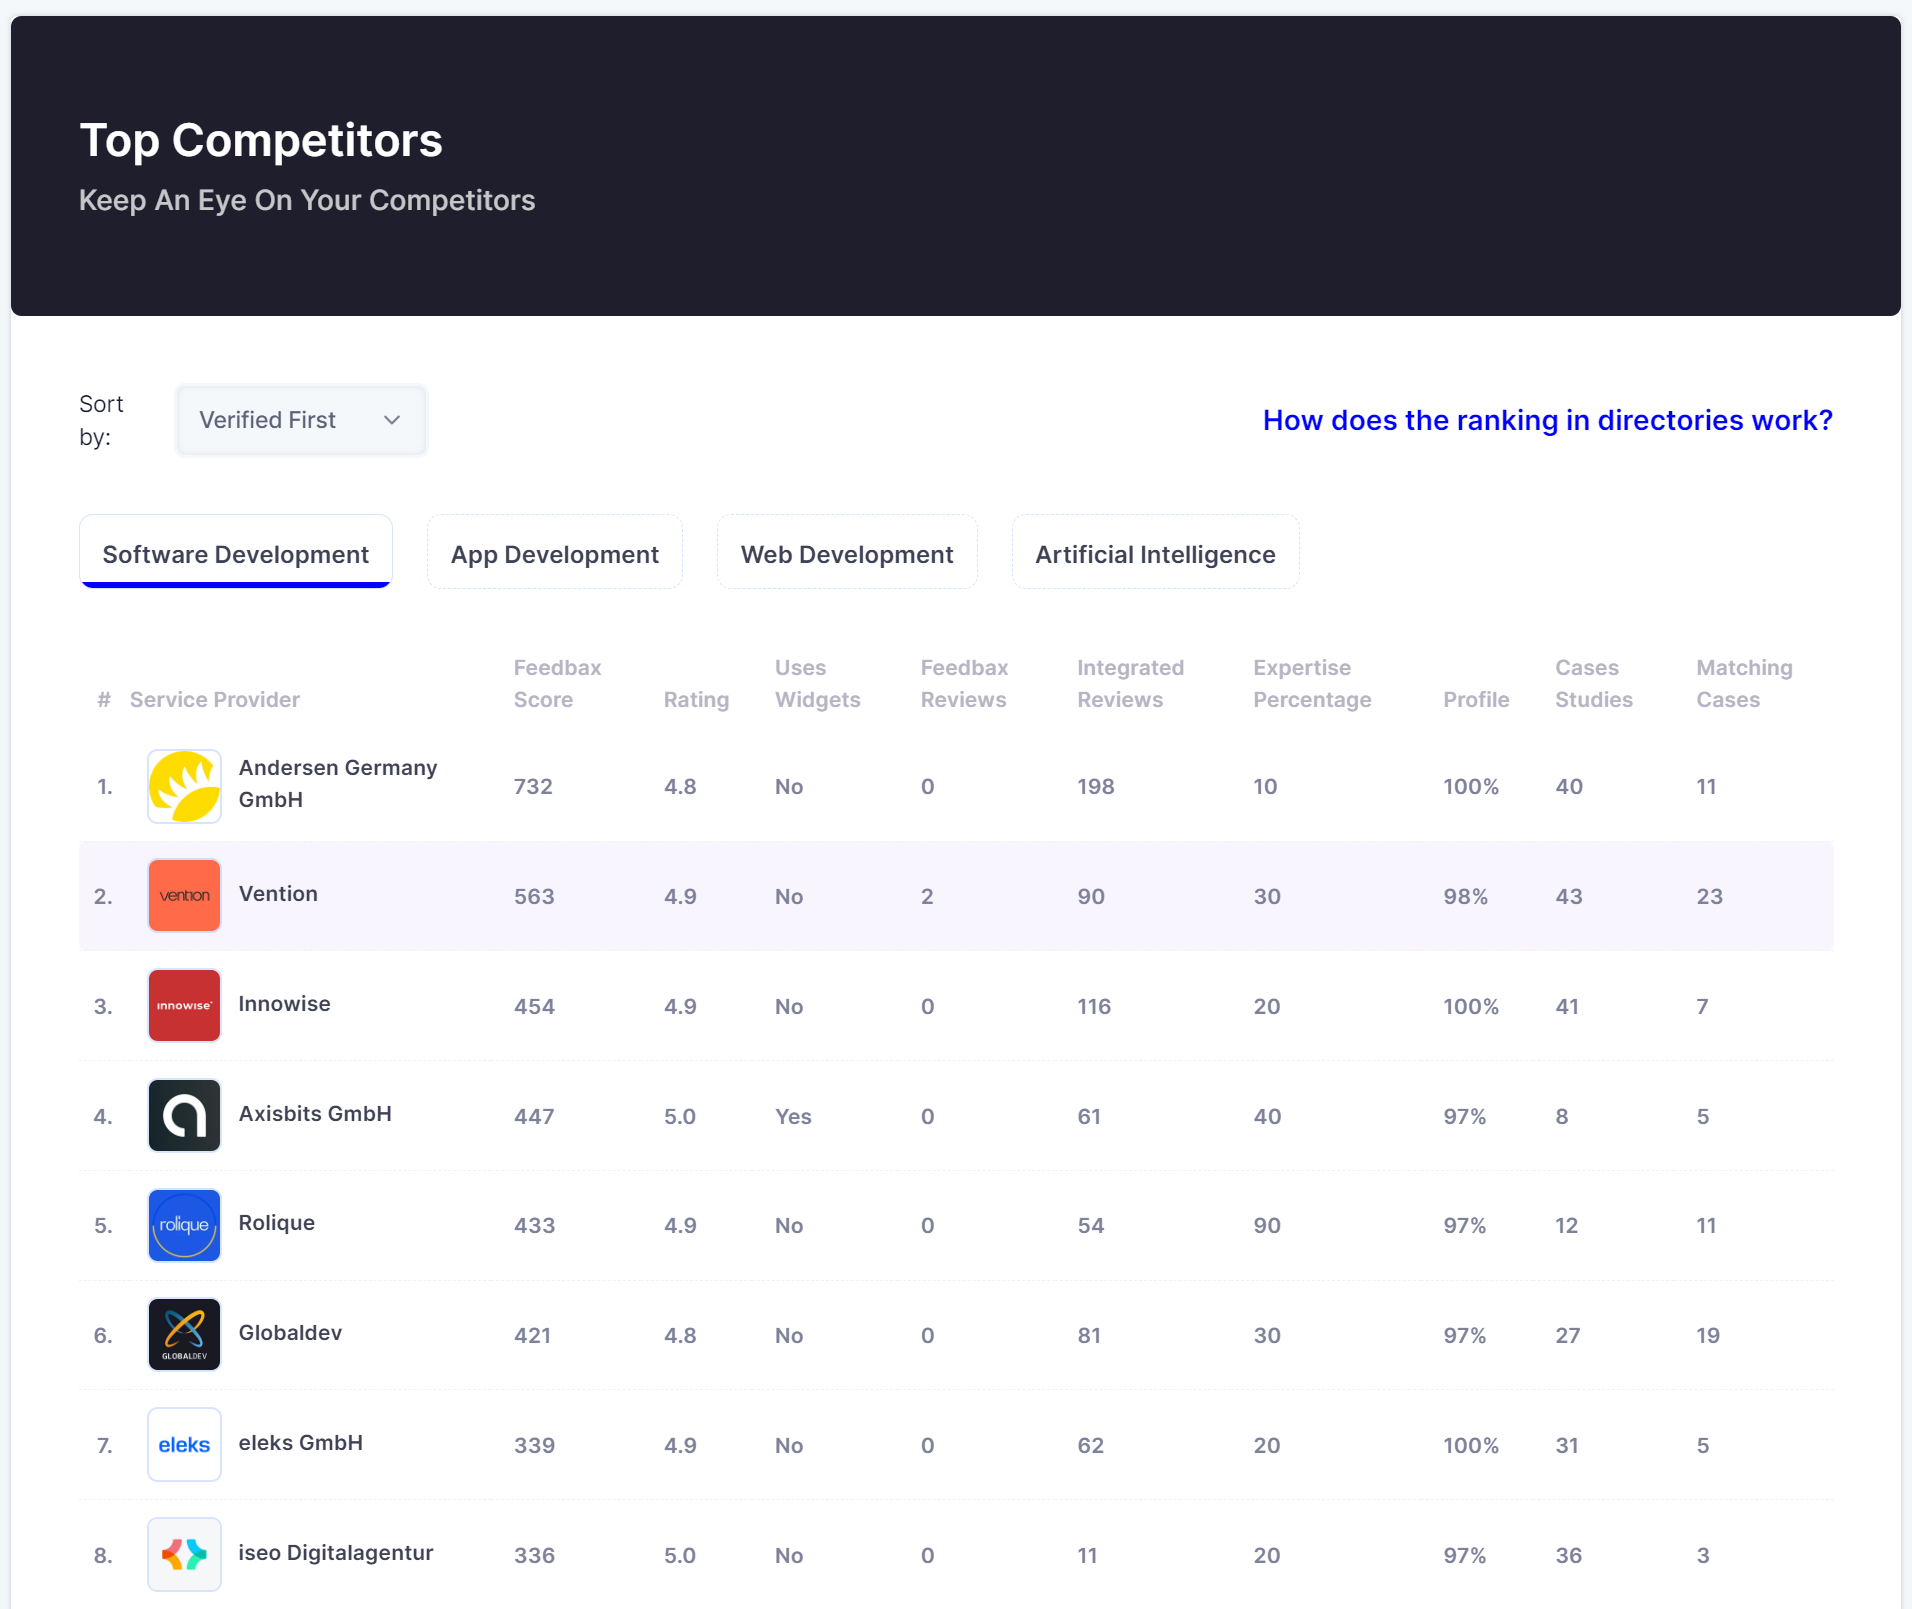Click Axisbits' Feedbax Score 447

tap(534, 1117)
